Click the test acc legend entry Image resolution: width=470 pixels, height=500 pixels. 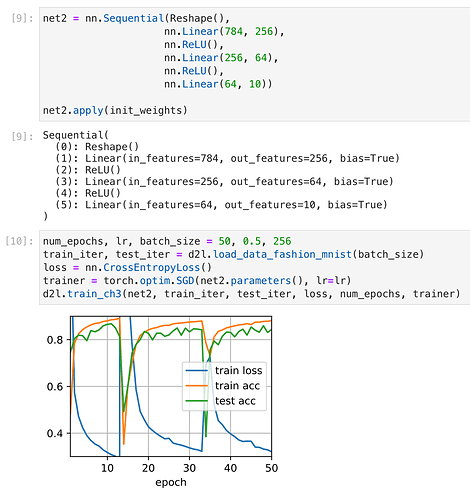221,401
